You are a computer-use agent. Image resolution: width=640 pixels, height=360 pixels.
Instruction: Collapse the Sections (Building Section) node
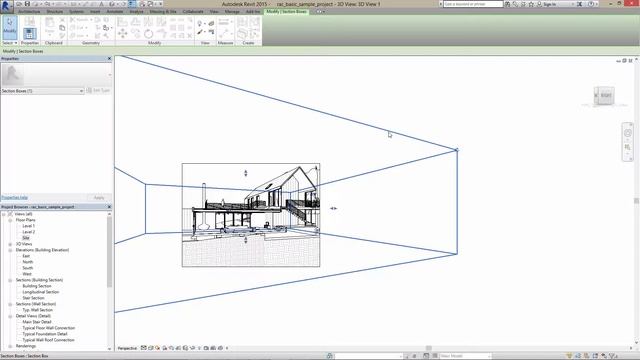pyautogui.click(x=10, y=280)
